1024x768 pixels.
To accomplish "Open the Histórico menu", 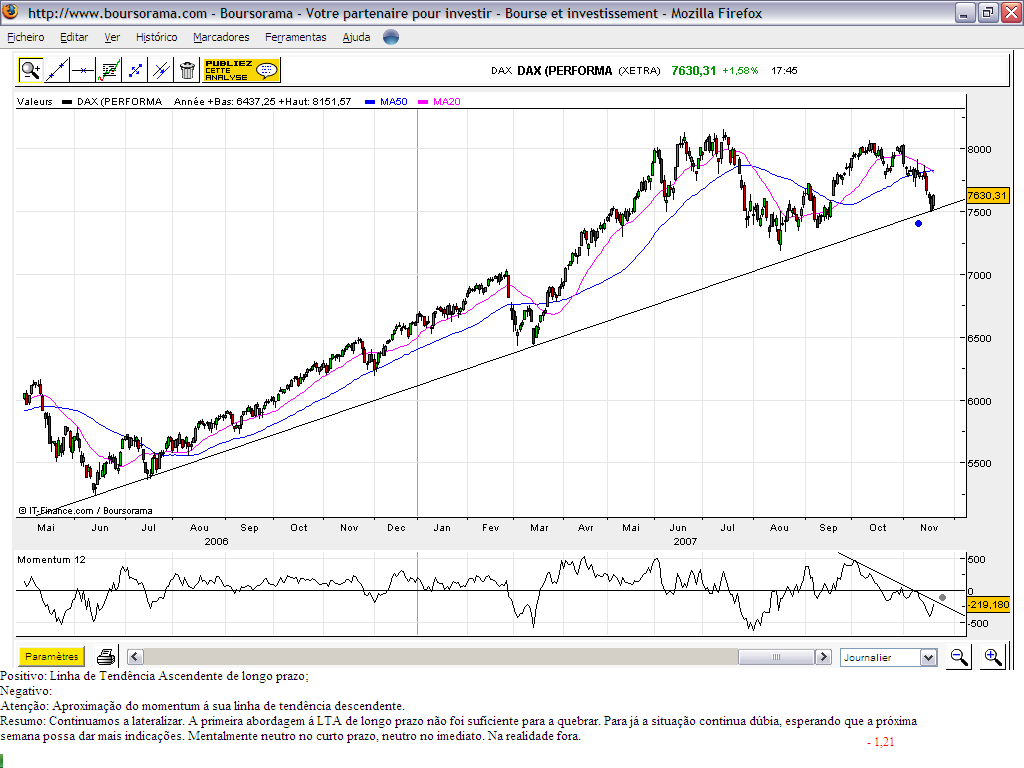I will pyautogui.click(x=157, y=37).
